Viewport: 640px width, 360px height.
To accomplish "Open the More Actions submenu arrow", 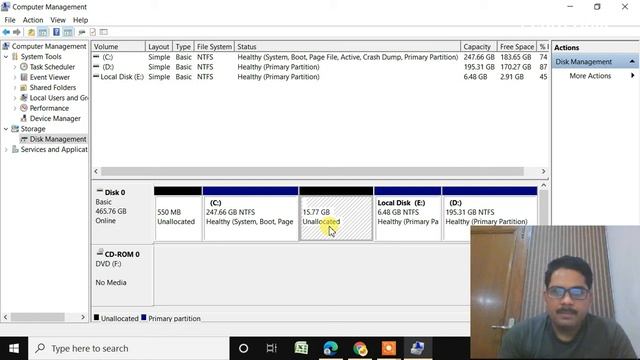I will [632, 76].
